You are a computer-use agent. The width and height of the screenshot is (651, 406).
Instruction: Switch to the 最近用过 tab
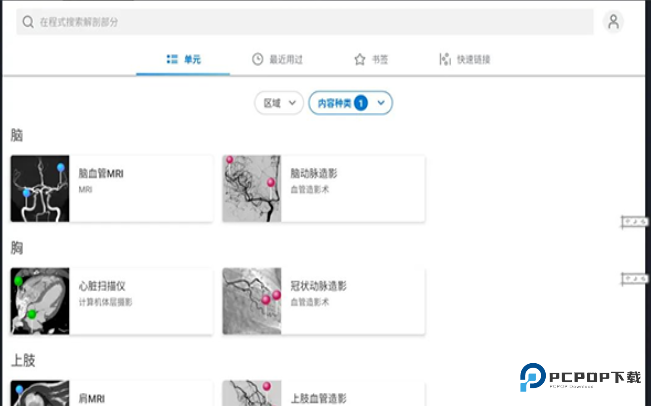(277, 59)
